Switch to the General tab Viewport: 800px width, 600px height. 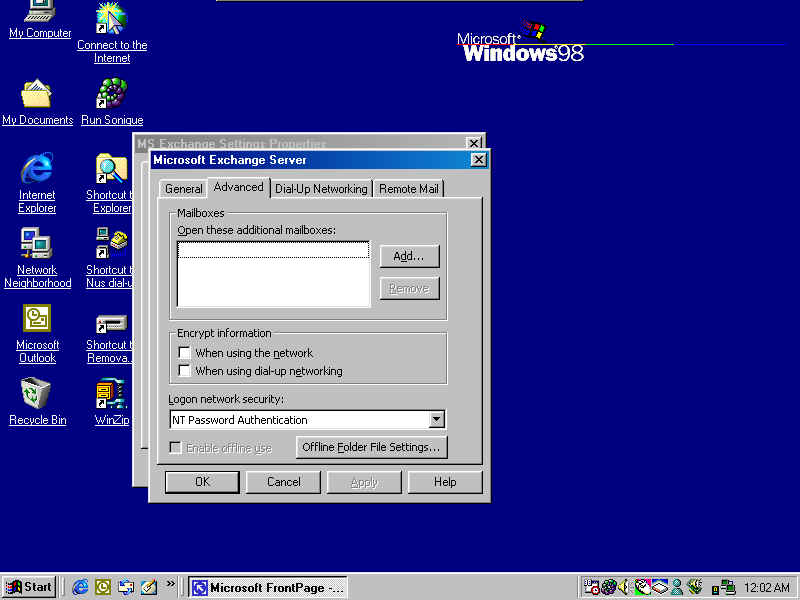[x=184, y=189]
